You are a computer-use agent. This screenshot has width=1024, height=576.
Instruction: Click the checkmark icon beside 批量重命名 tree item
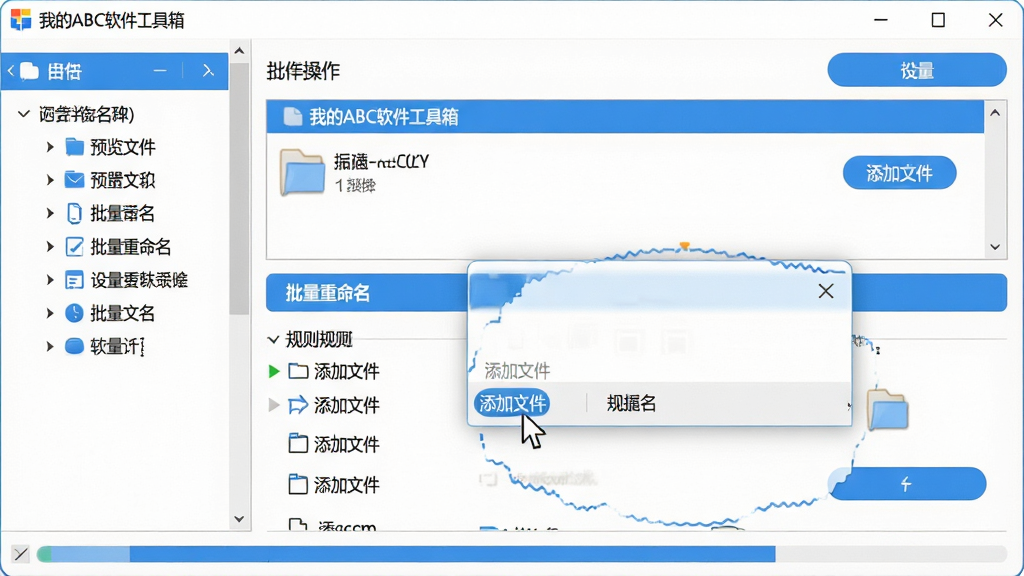click(x=74, y=247)
